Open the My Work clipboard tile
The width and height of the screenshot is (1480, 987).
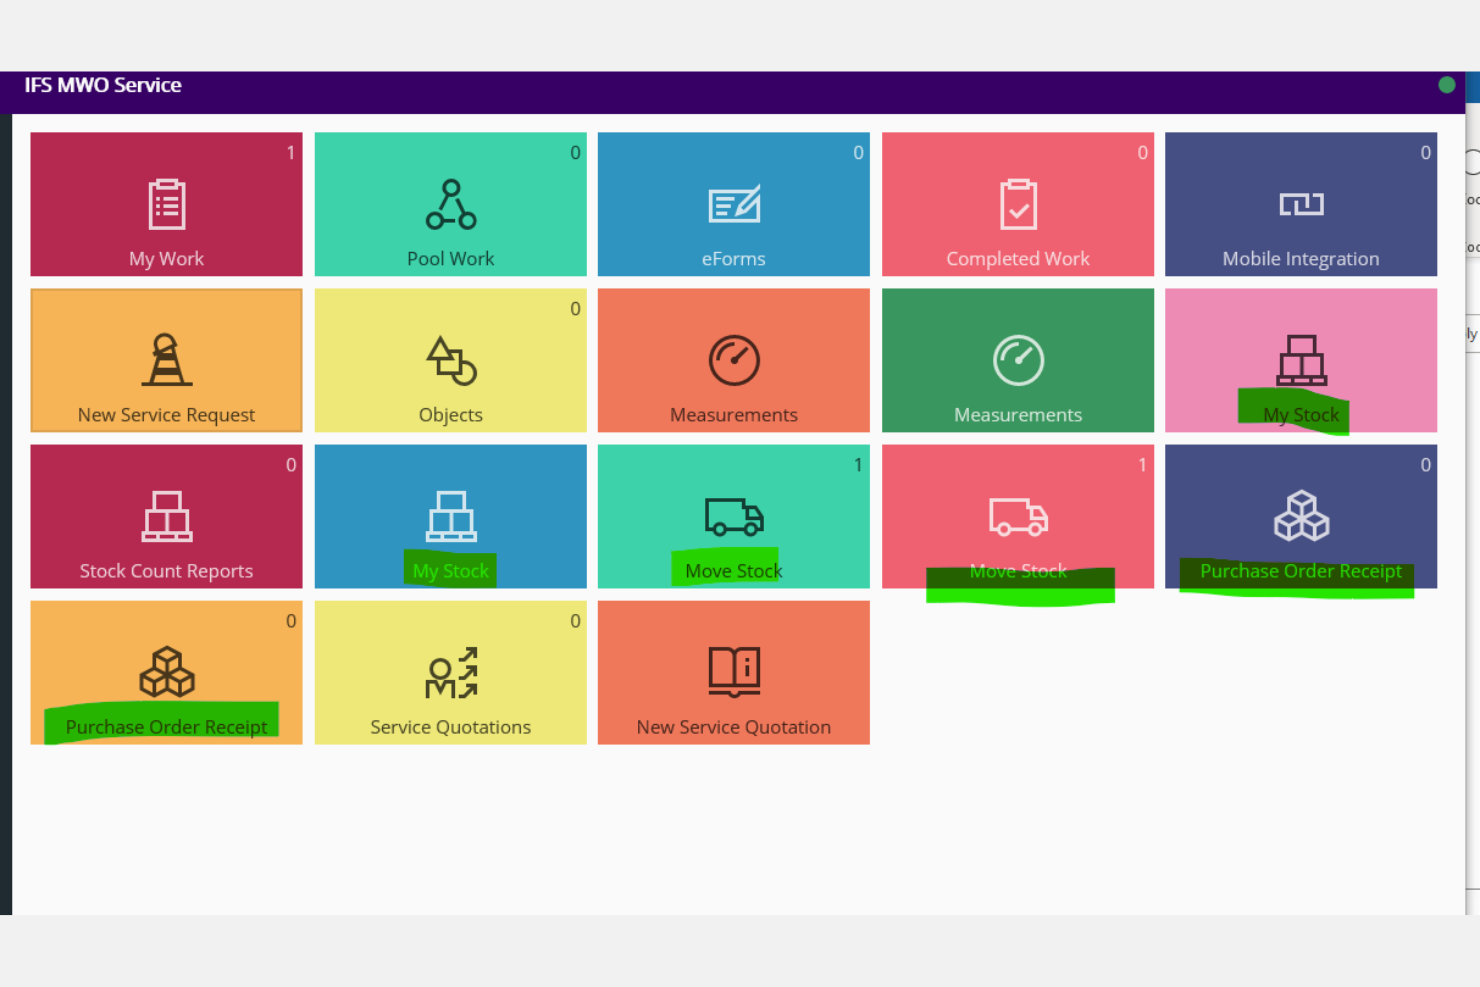(166, 205)
